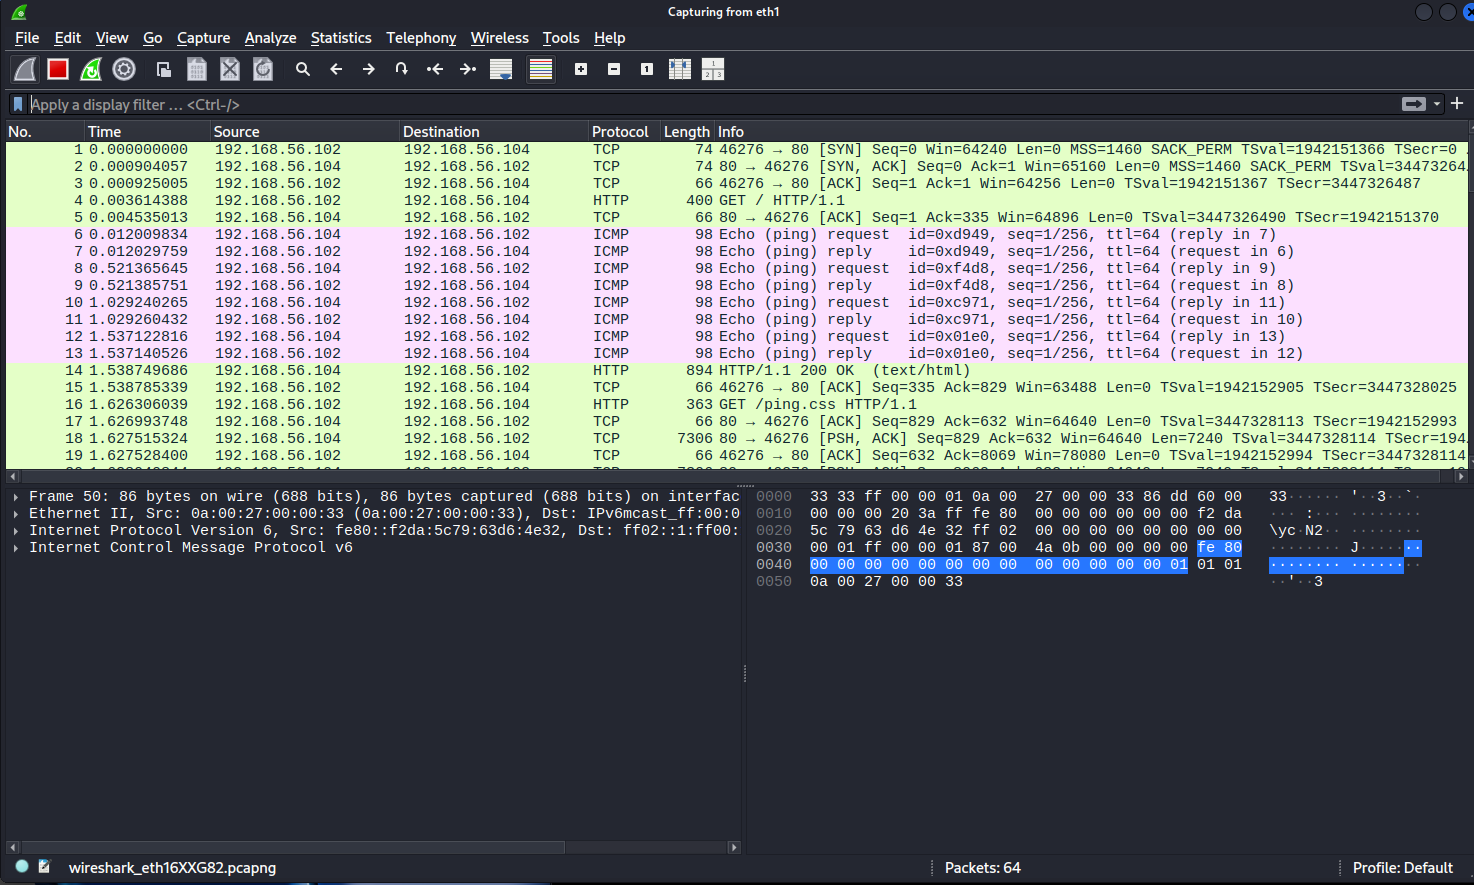
Task: Restart the current capture
Action: 91,69
